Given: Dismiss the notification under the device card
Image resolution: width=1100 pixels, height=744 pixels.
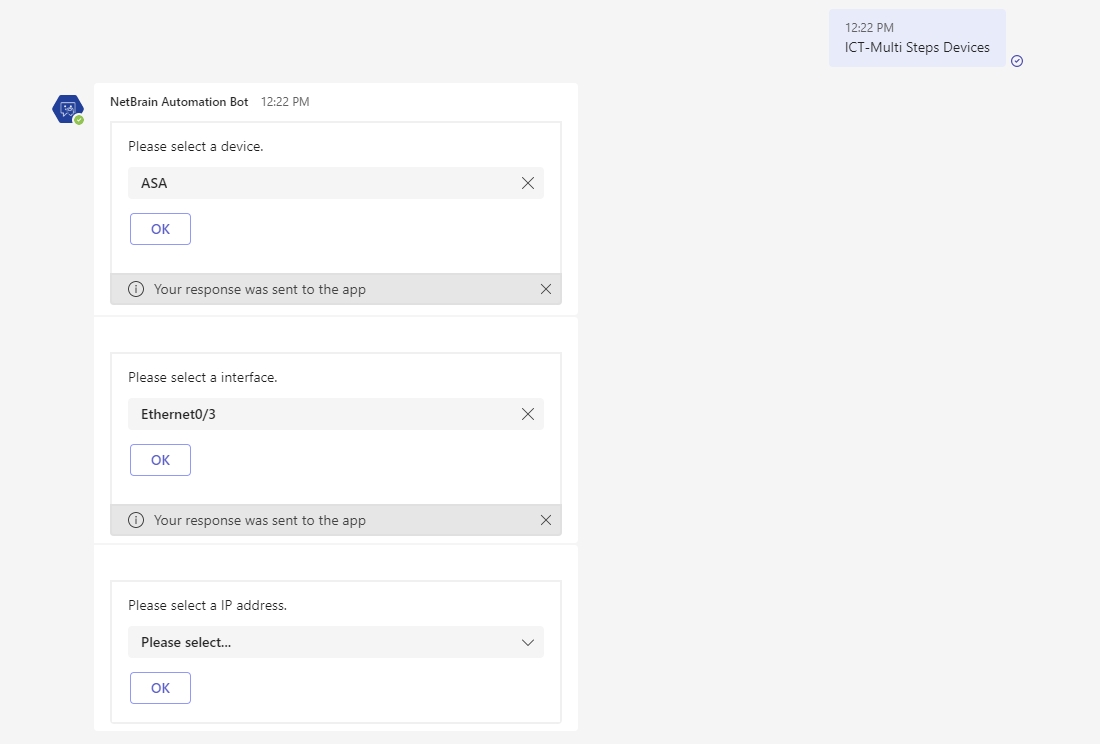Looking at the screenshot, I should point(546,289).
